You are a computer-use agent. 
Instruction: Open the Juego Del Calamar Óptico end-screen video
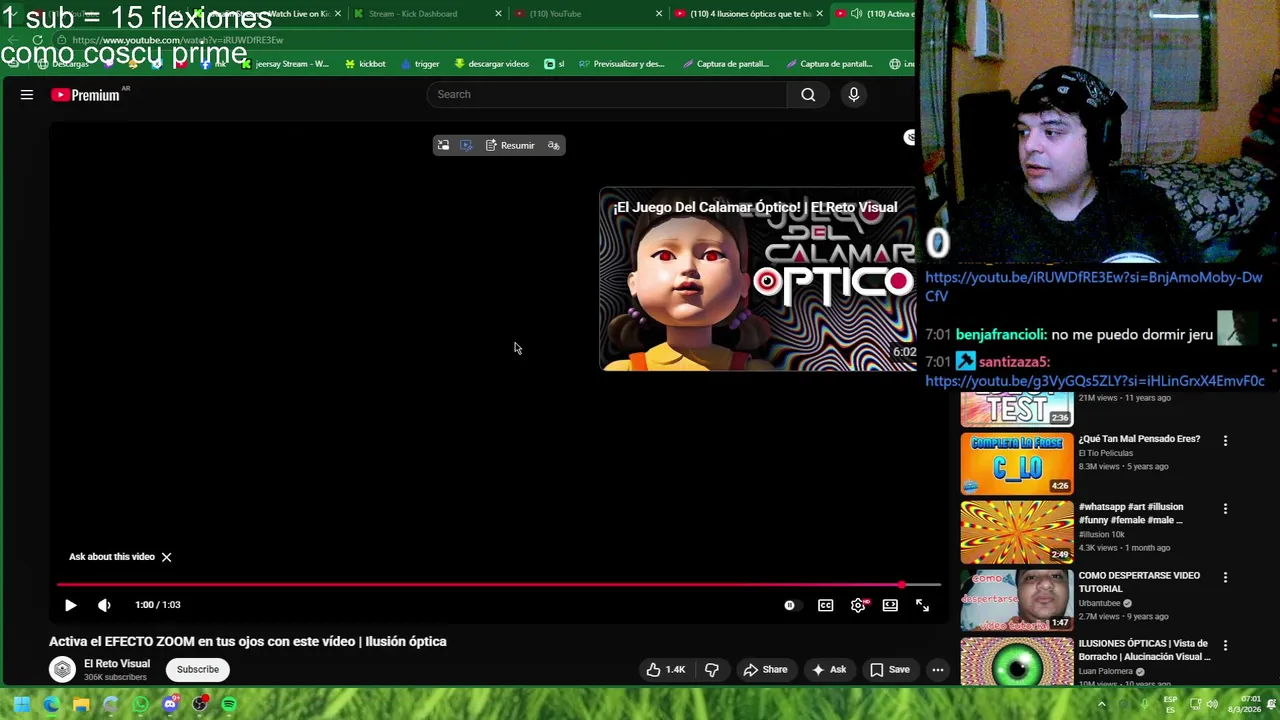tap(758, 280)
